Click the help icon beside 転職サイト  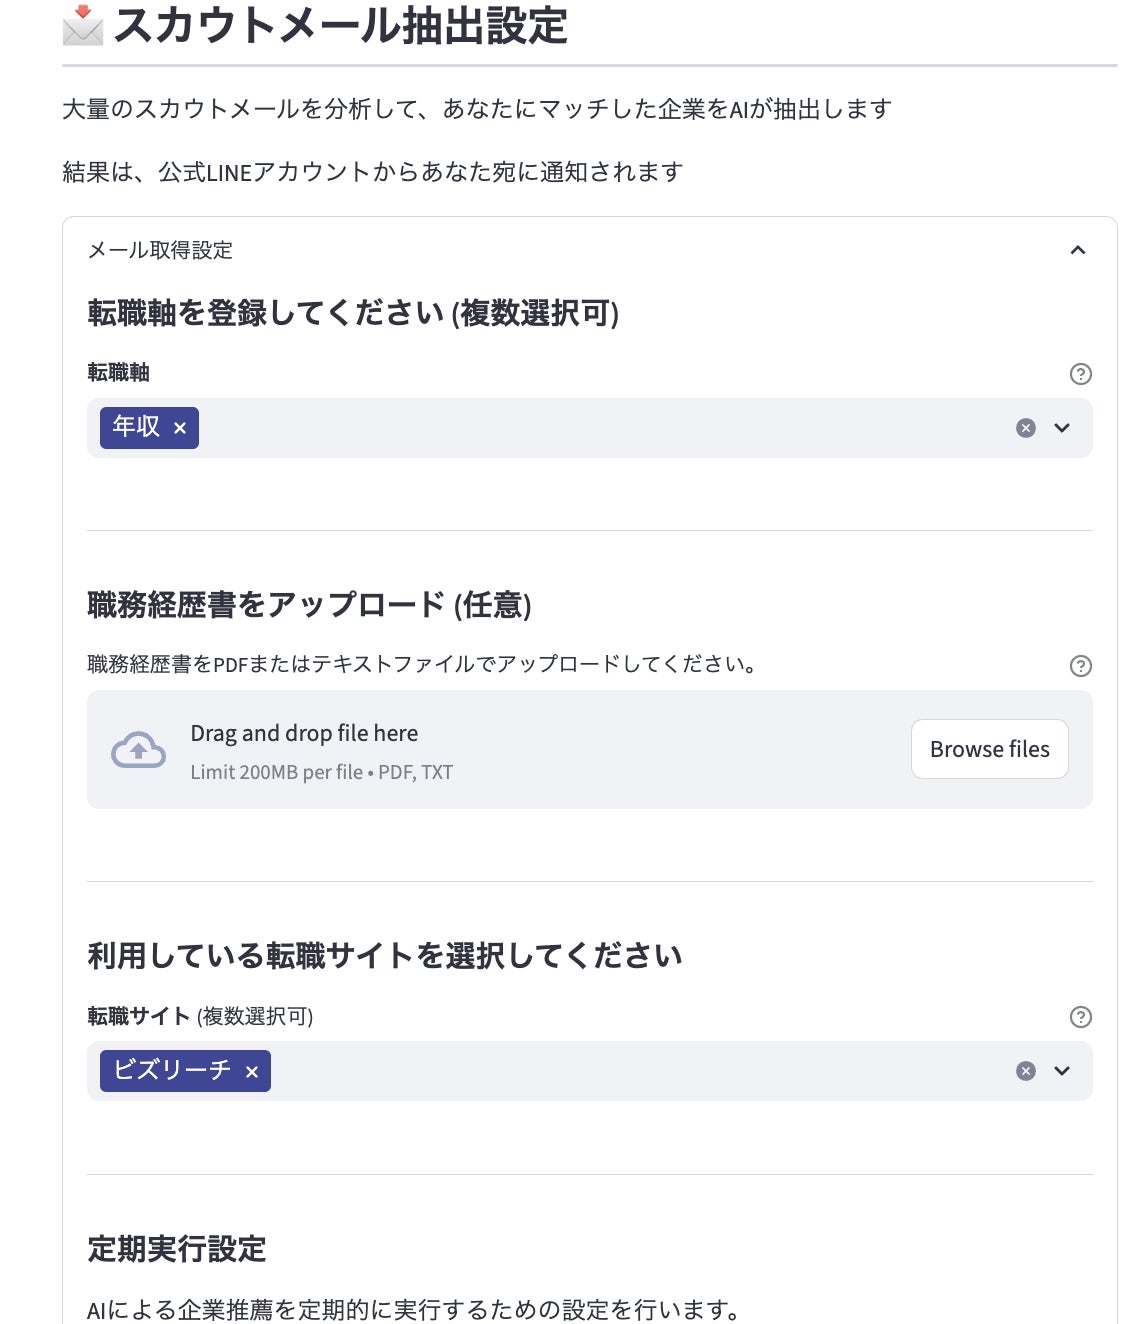click(x=1080, y=1017)
